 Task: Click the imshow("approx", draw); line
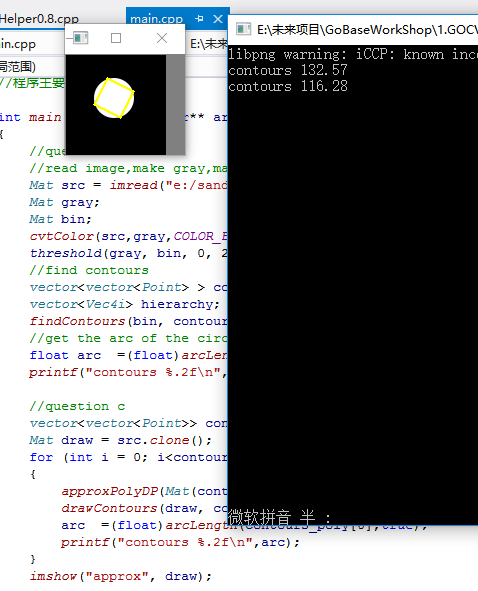tap(121, 576)
